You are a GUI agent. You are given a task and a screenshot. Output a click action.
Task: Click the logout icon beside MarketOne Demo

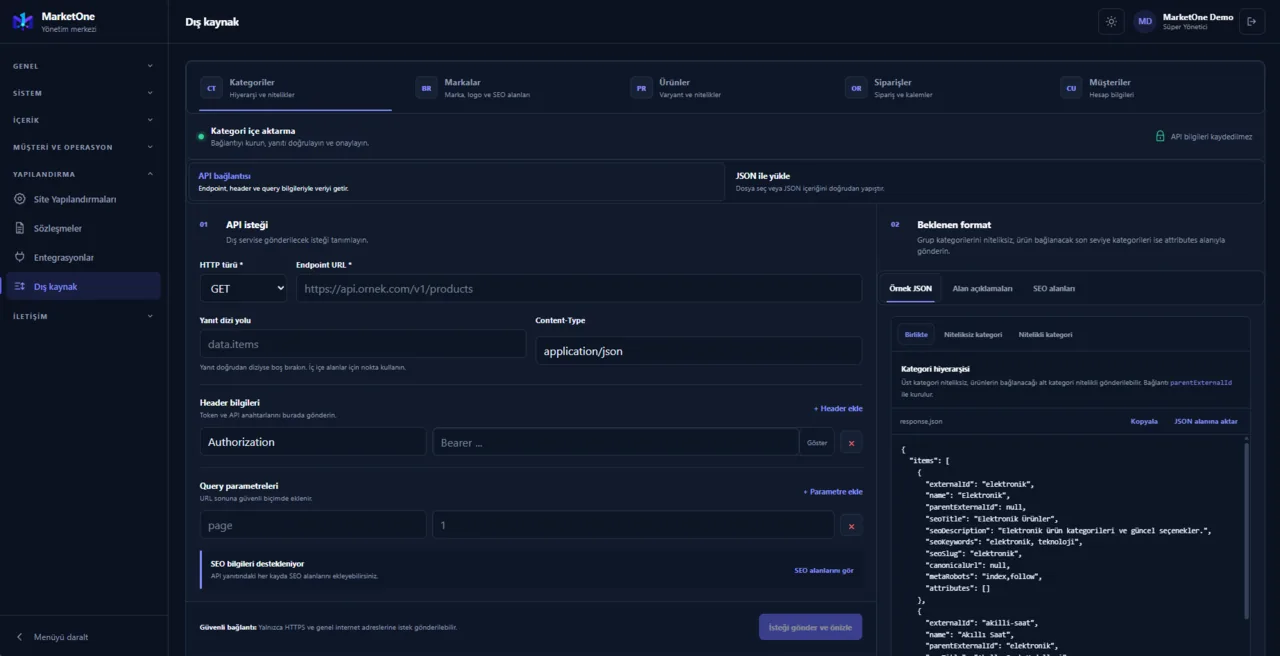(1251, 21)
